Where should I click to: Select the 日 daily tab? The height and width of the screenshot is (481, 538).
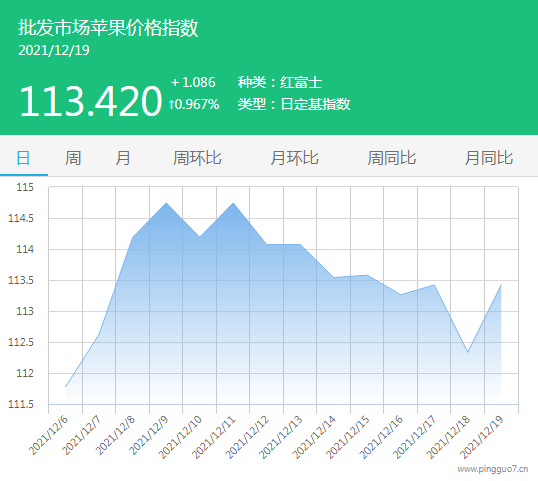[23, 158]
